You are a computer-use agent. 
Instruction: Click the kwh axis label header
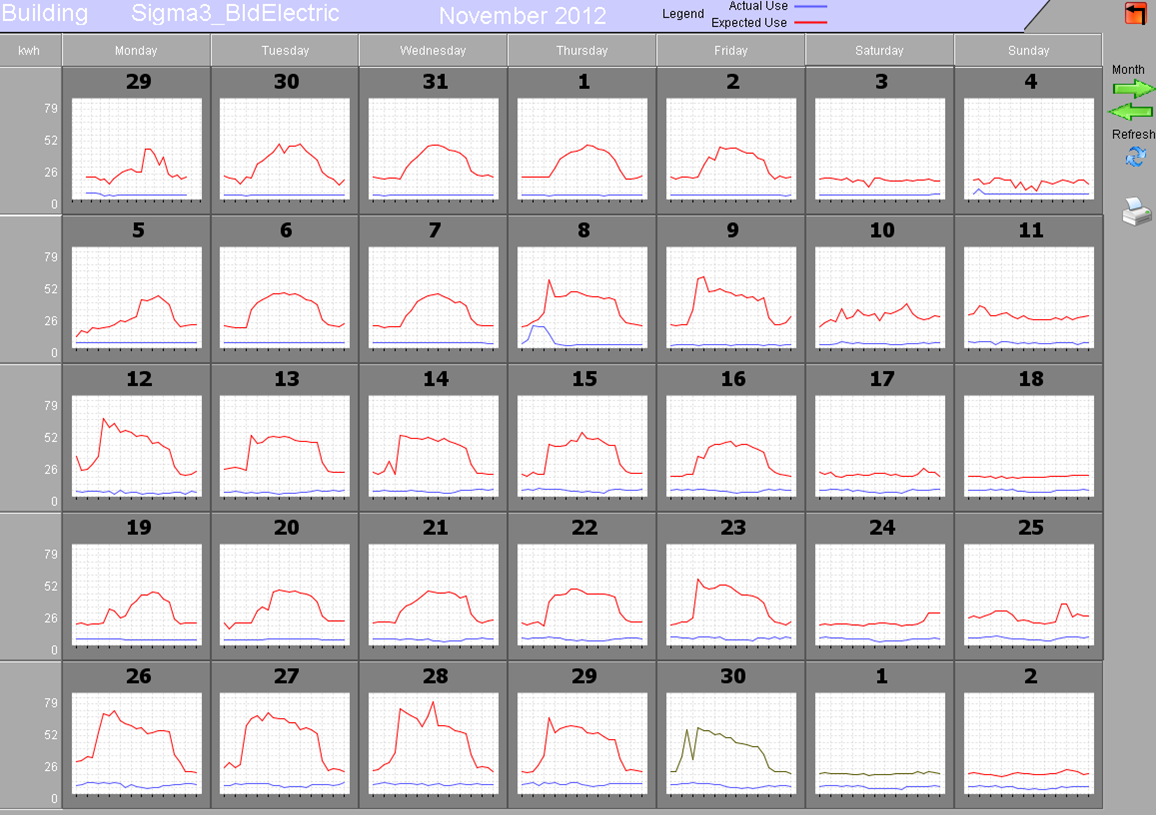click(30, 50)
